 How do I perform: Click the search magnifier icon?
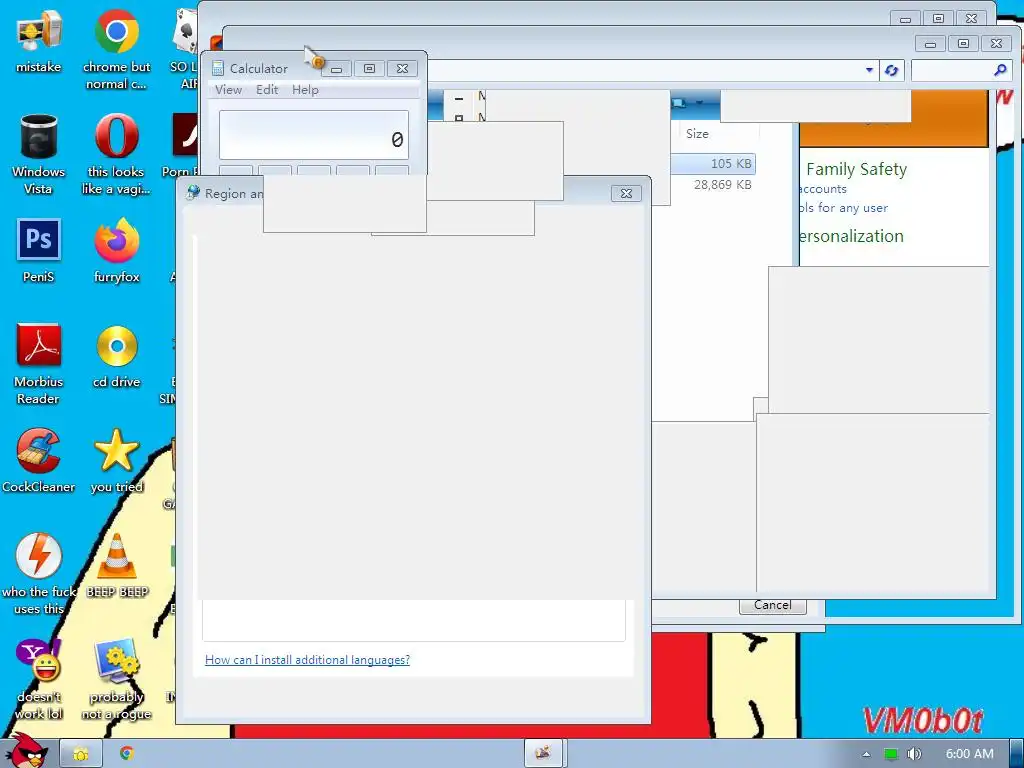tap(1000, 70)
